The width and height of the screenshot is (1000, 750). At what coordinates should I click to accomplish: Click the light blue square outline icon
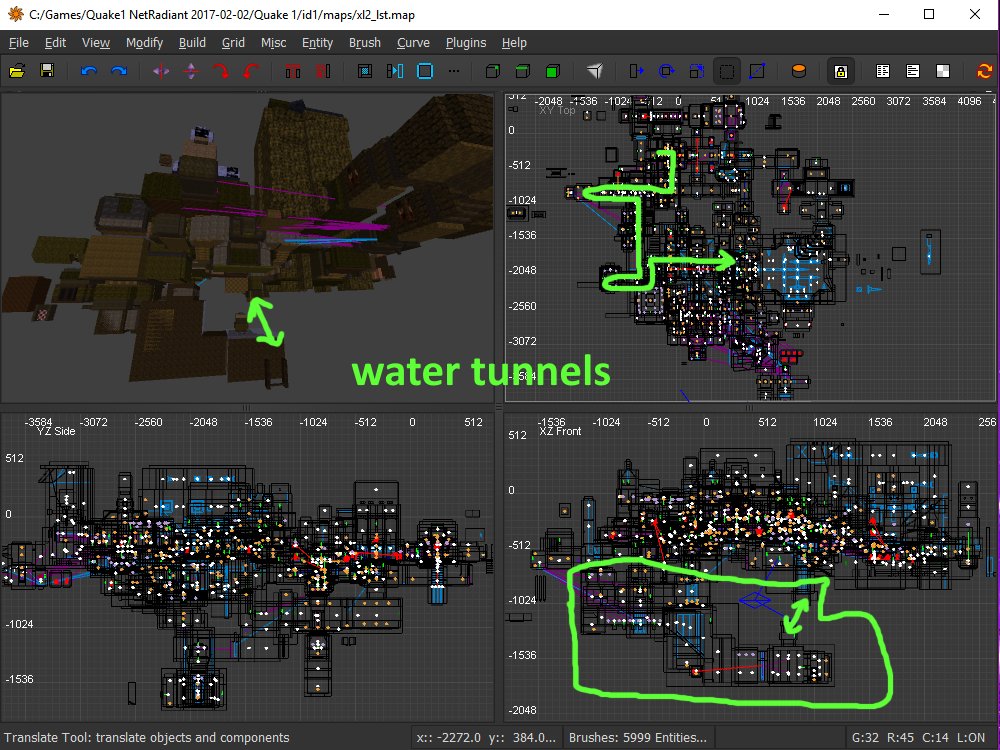425,71
